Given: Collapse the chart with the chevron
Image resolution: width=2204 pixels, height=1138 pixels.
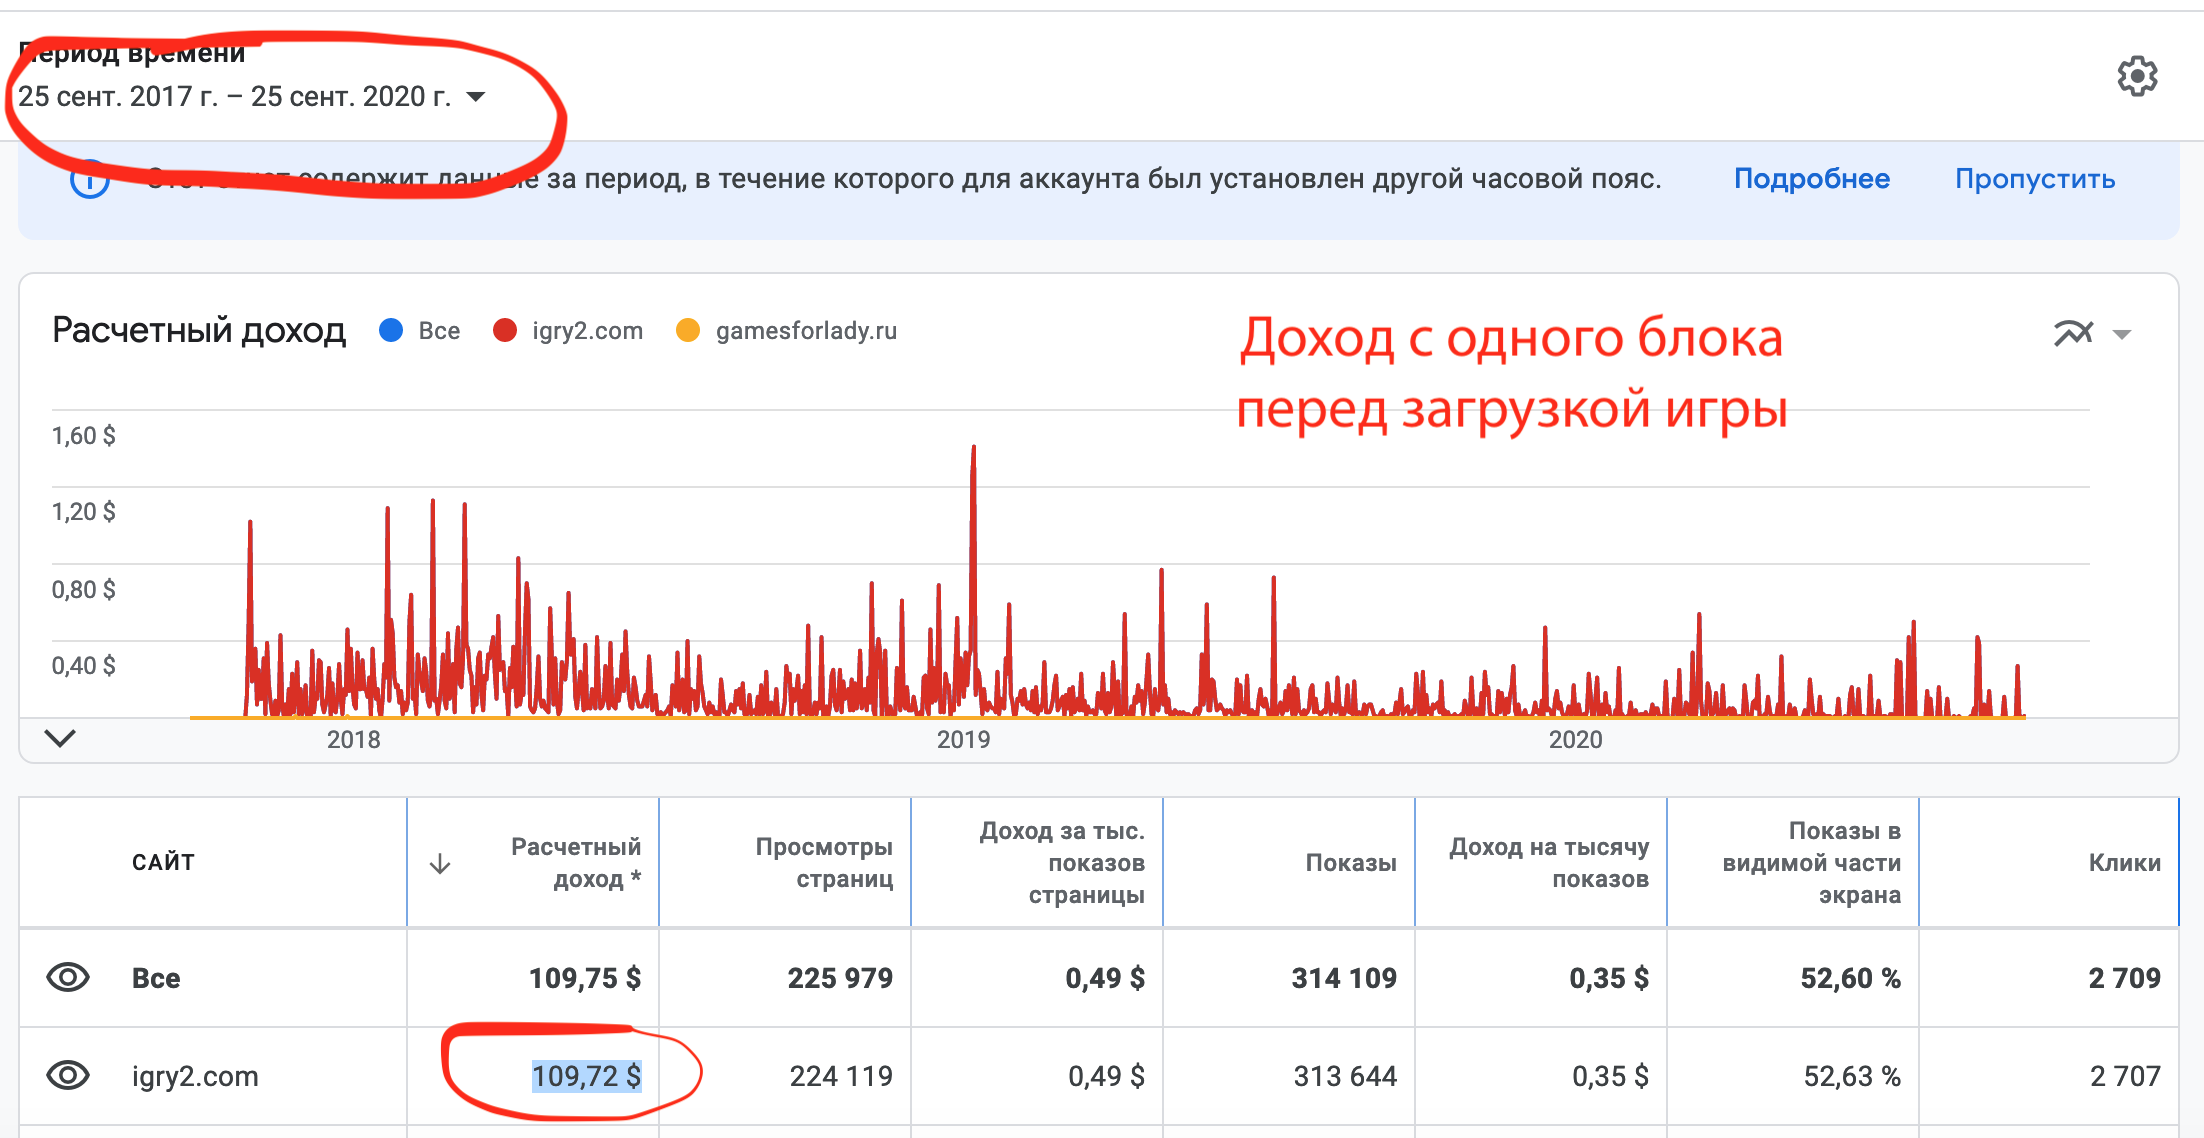Looking at the screenshot, I should point(60,739).
